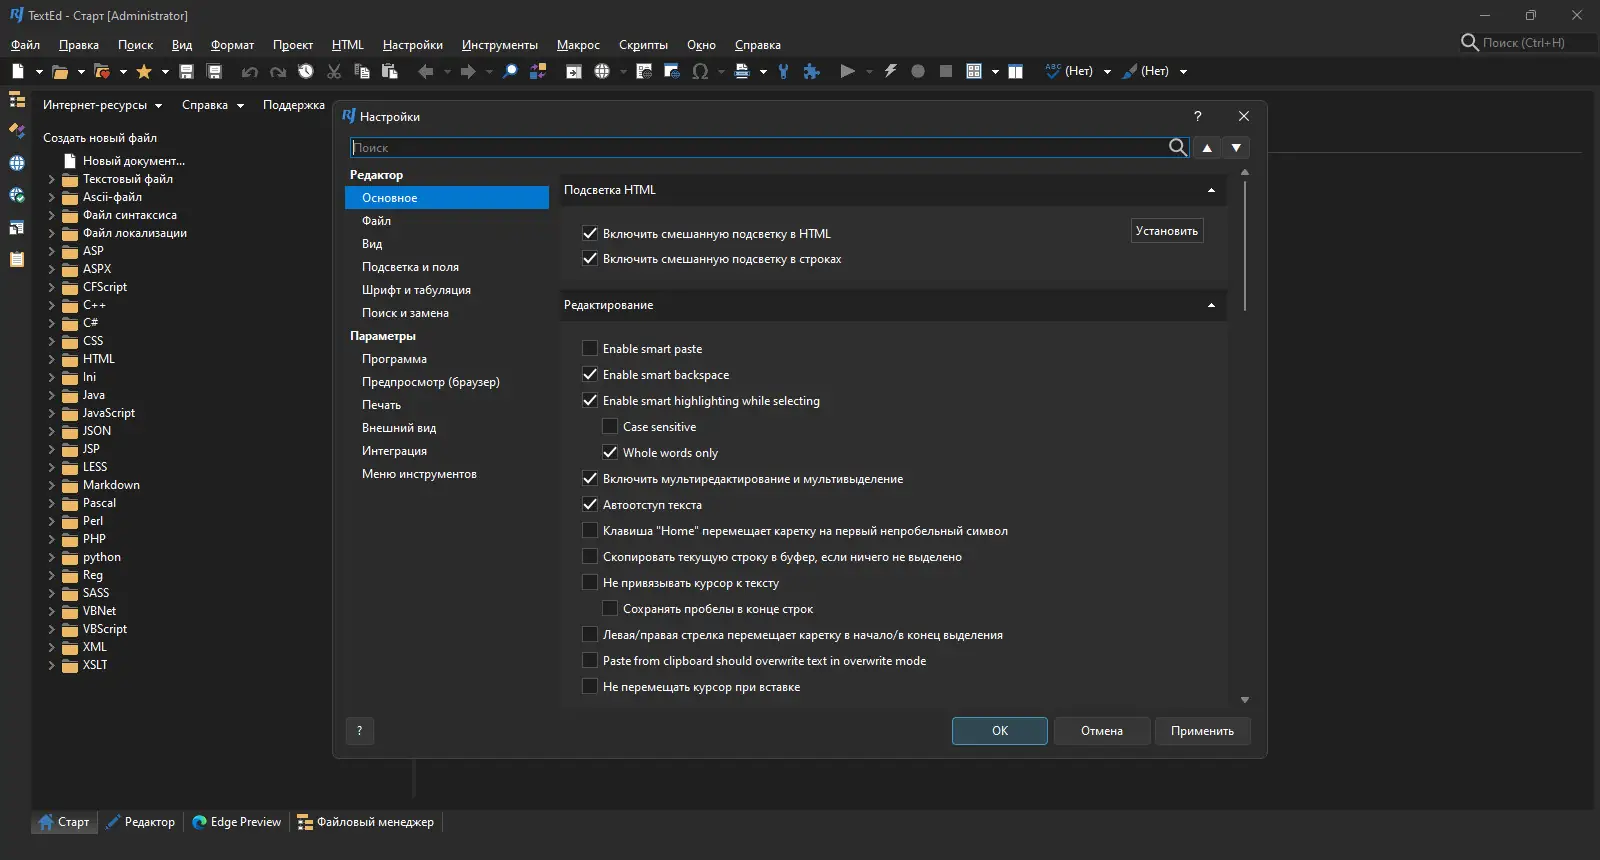Click the Поиск field in settings dialog

tap(758, 148)
